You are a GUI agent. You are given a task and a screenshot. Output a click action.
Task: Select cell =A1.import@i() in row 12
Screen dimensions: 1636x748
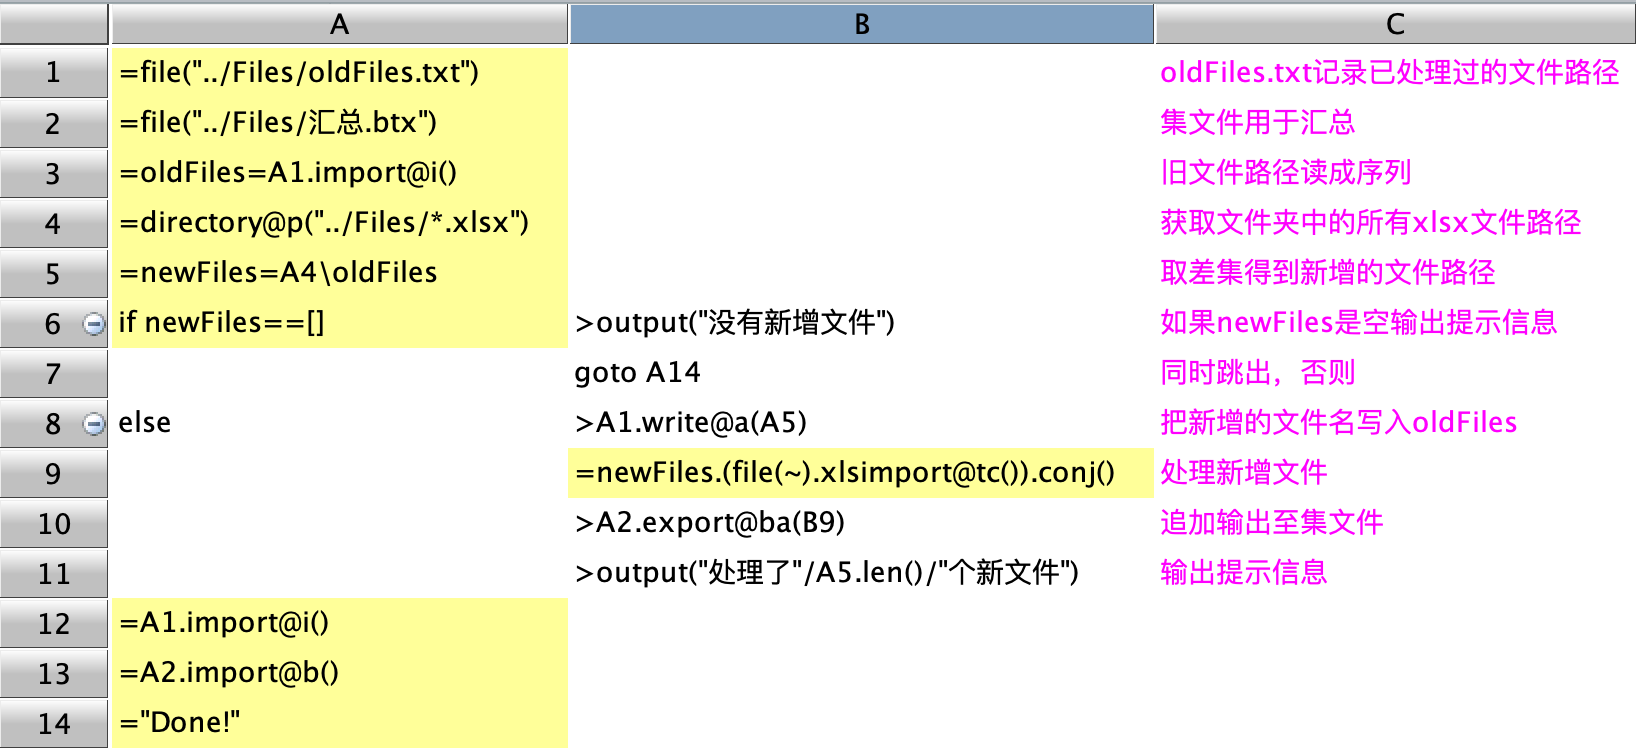(339, 623)
